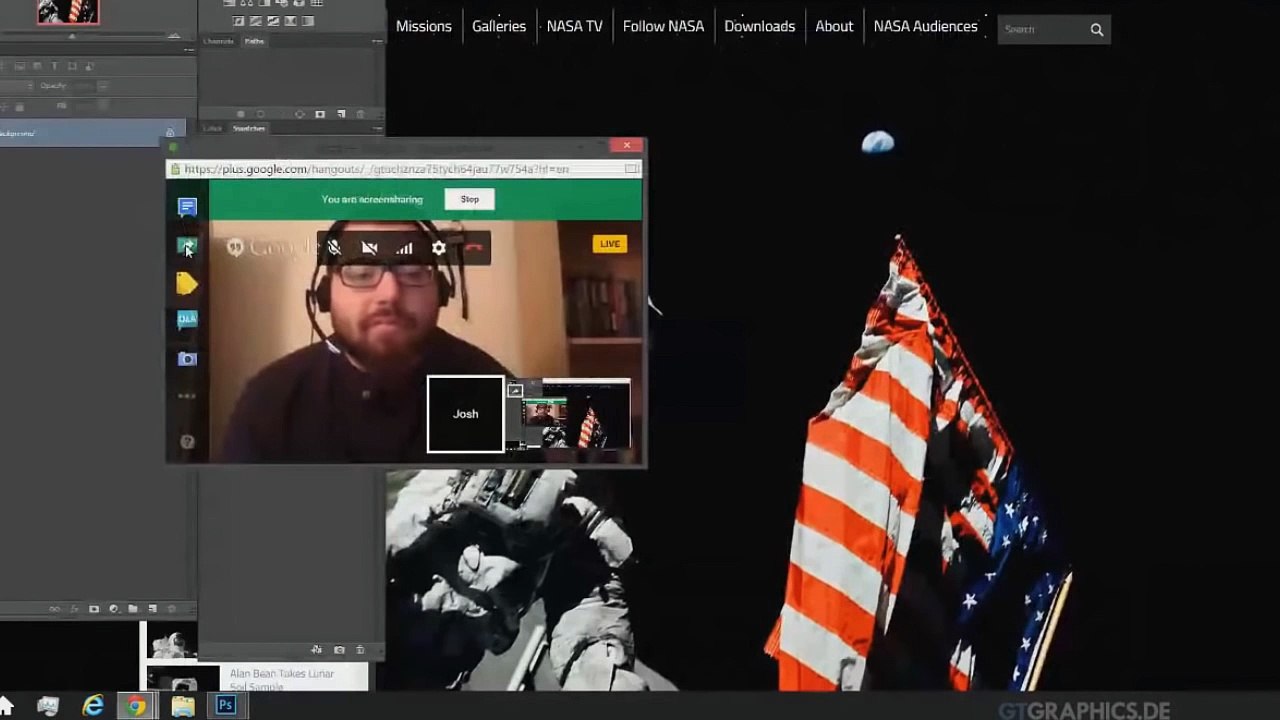Click the lock icon on the Background layer
Image resolution: width=1280 pixels, height=720 pixels.
(170, 133)
